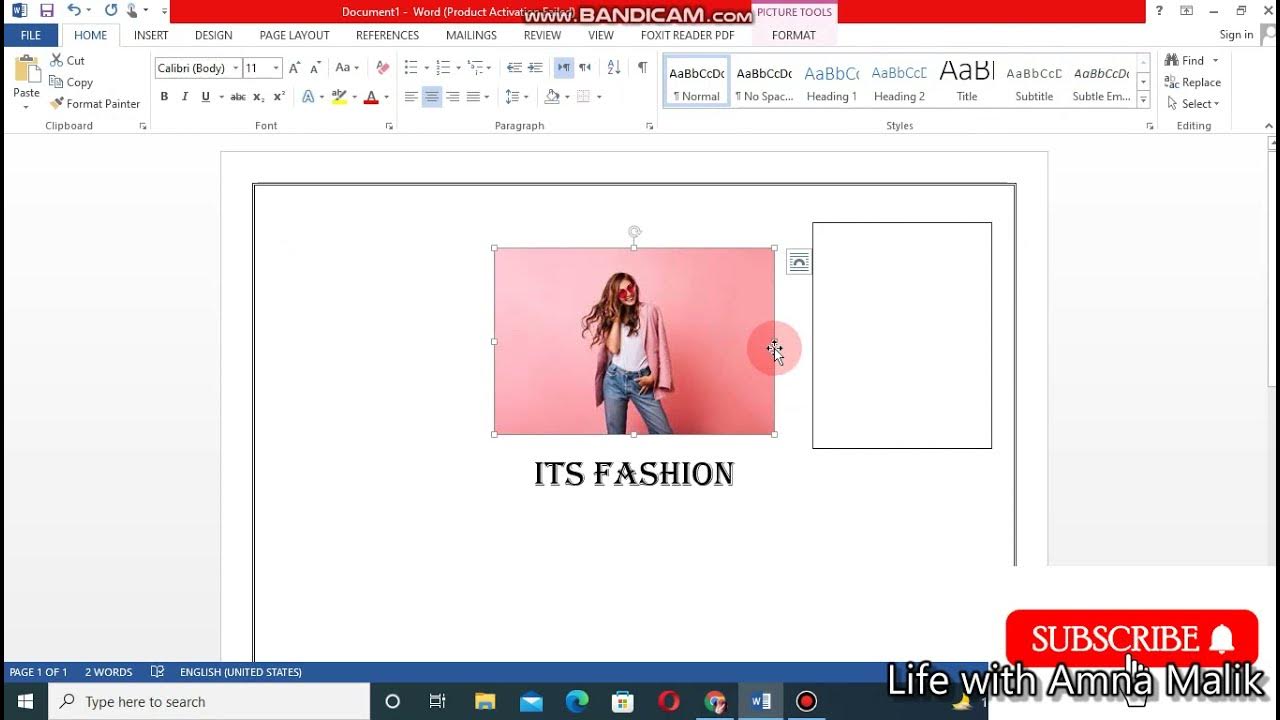
Task: Click the Windows taskbar search box
Action: click(x=209, y=702)
